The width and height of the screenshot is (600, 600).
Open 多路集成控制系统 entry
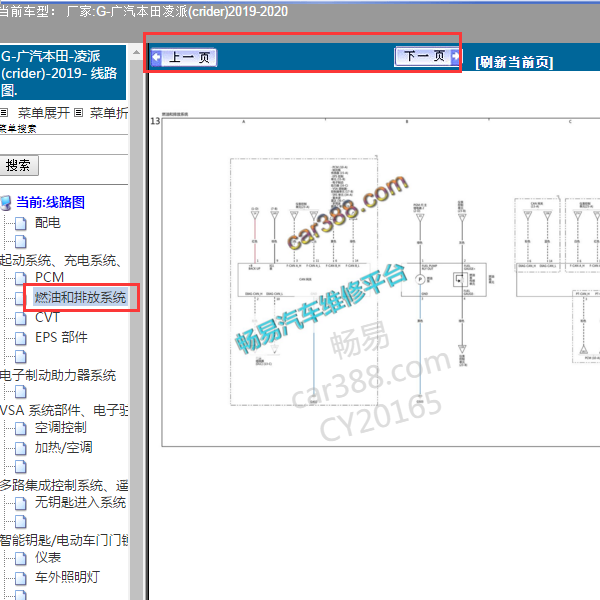[x=64, y=485]
